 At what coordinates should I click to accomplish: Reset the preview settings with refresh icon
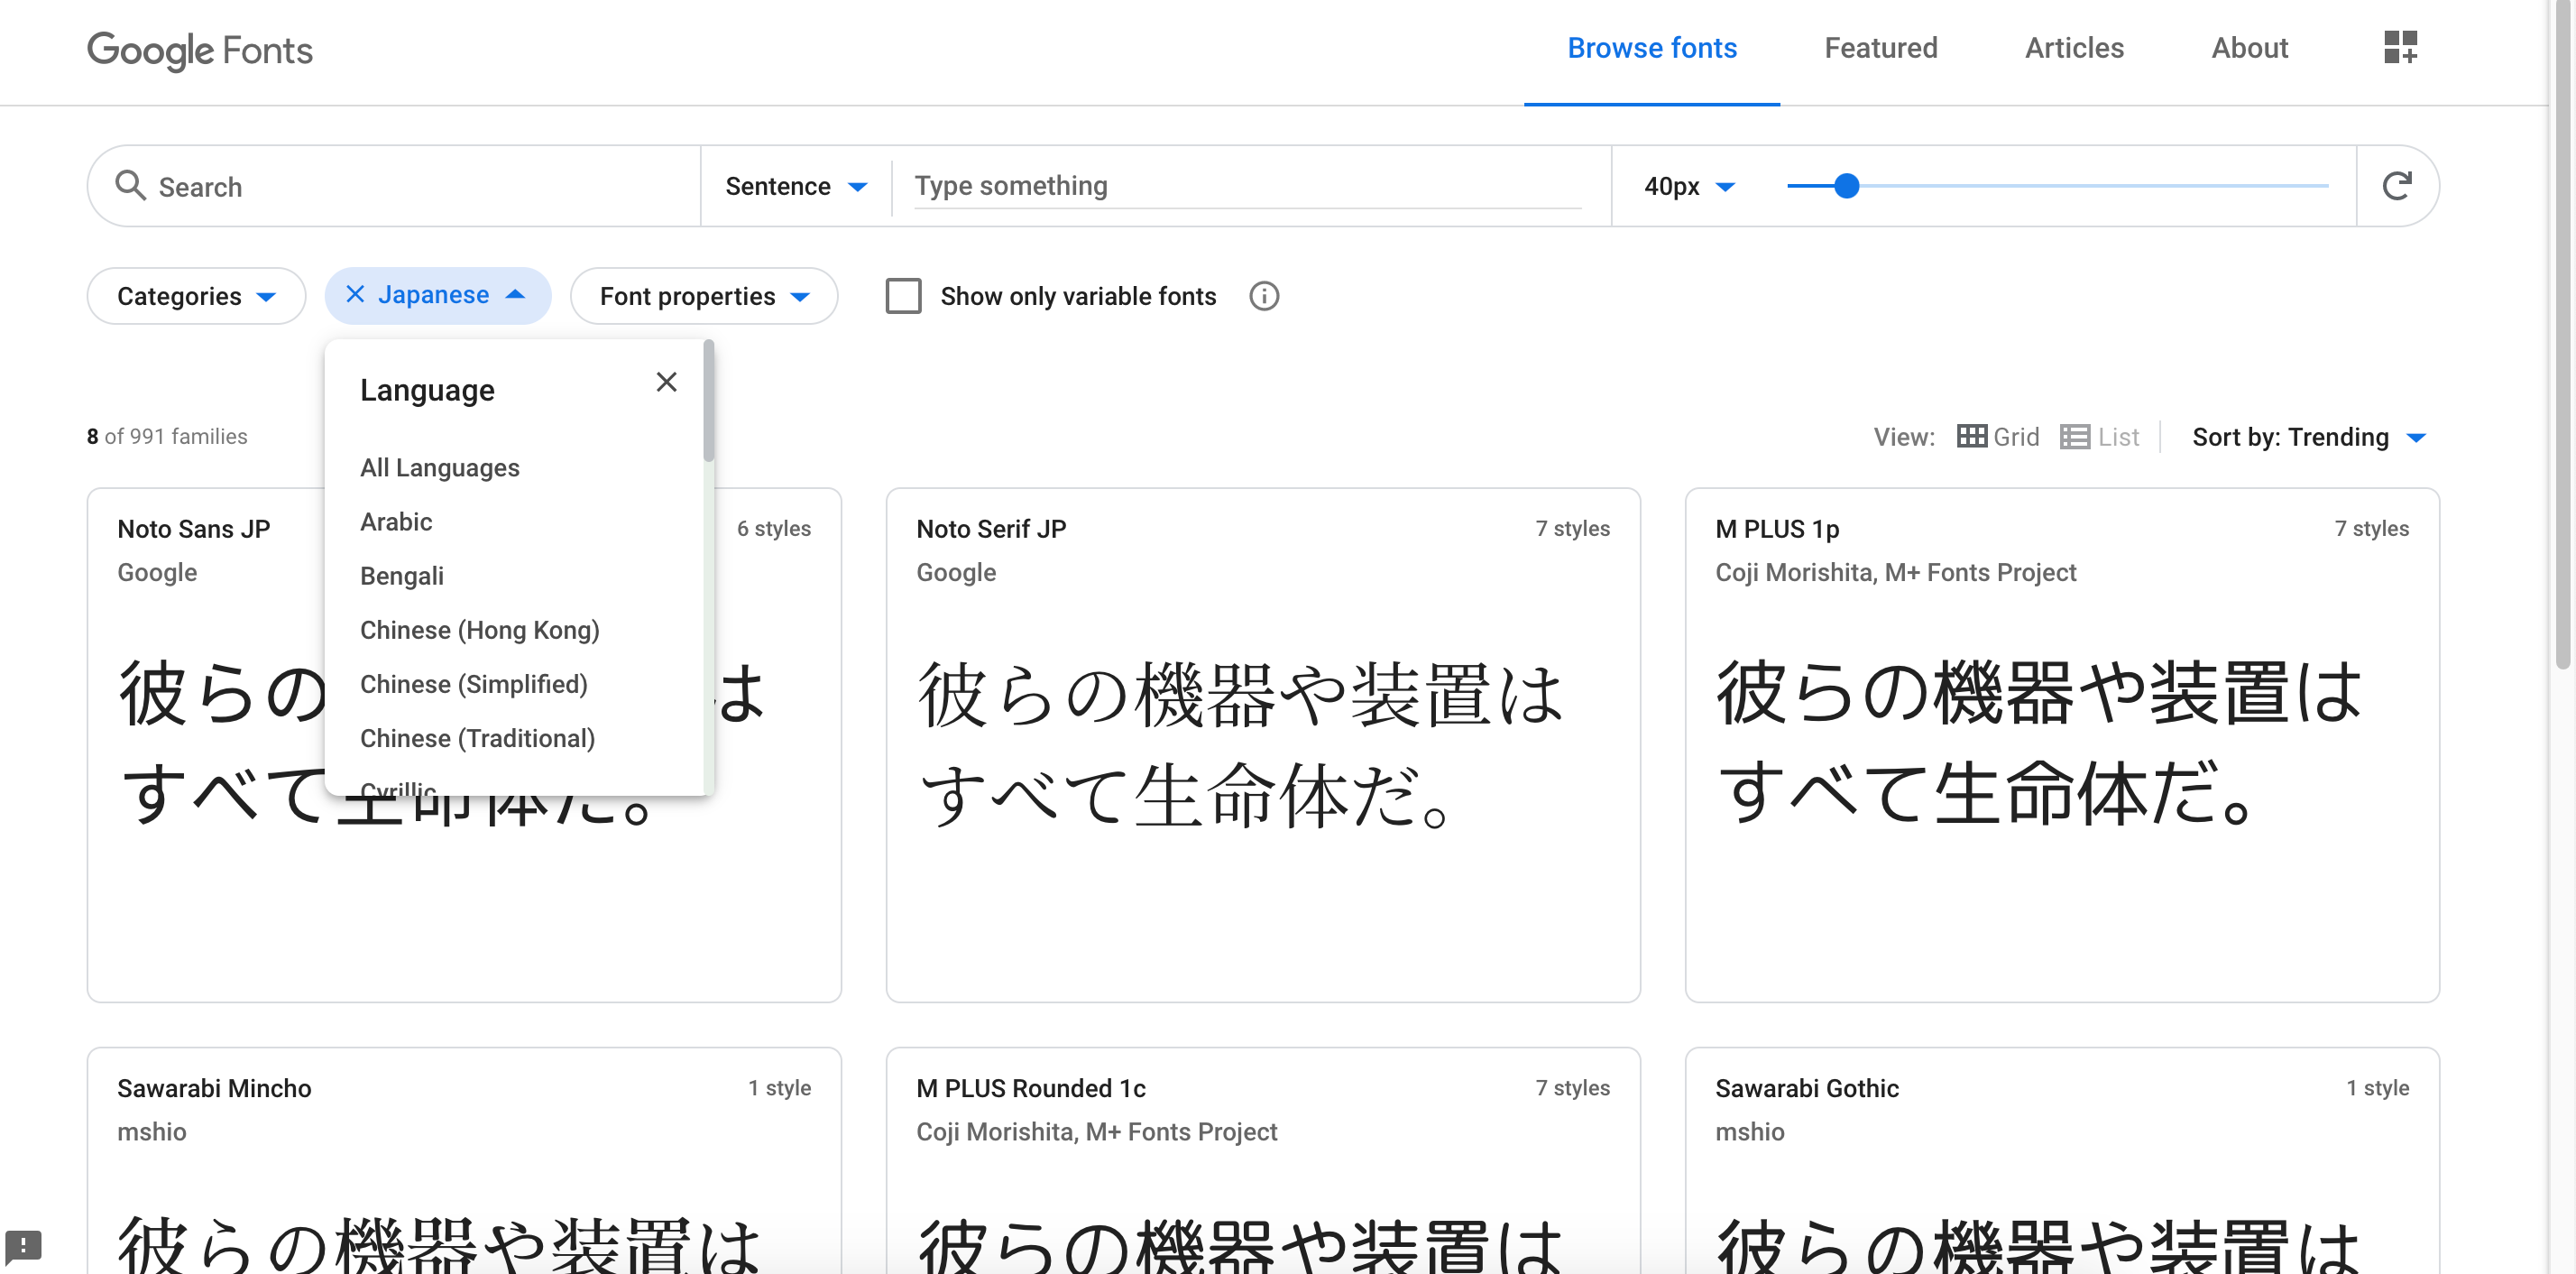(2399, 185)
